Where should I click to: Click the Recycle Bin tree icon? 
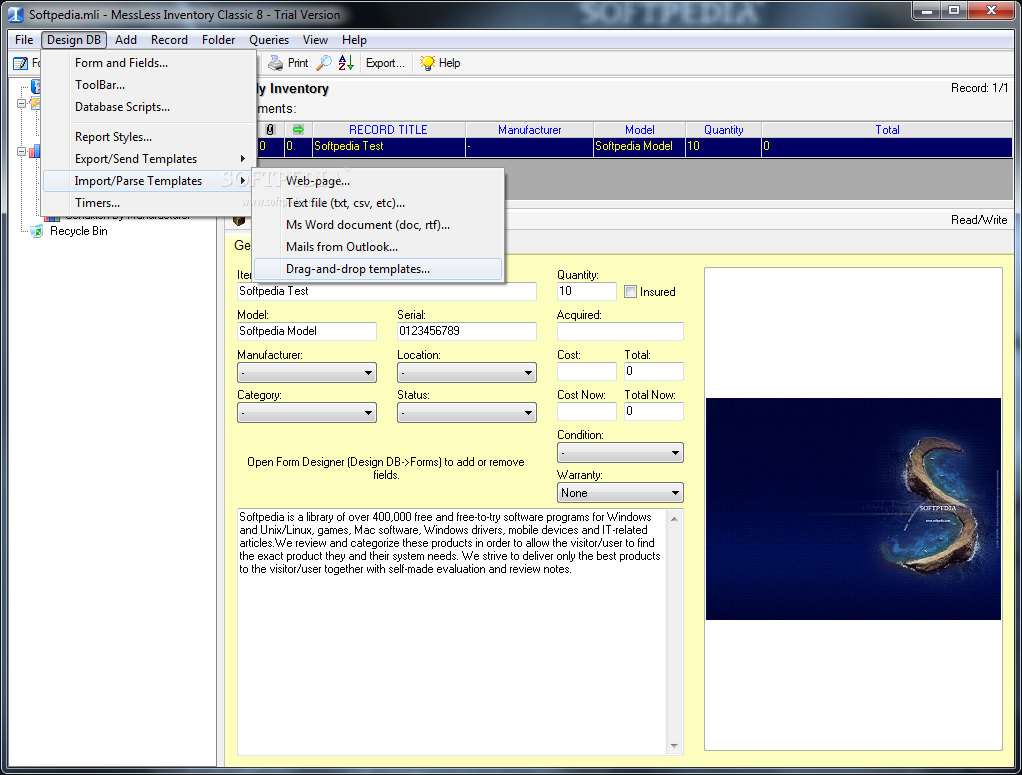pos(38,231)
